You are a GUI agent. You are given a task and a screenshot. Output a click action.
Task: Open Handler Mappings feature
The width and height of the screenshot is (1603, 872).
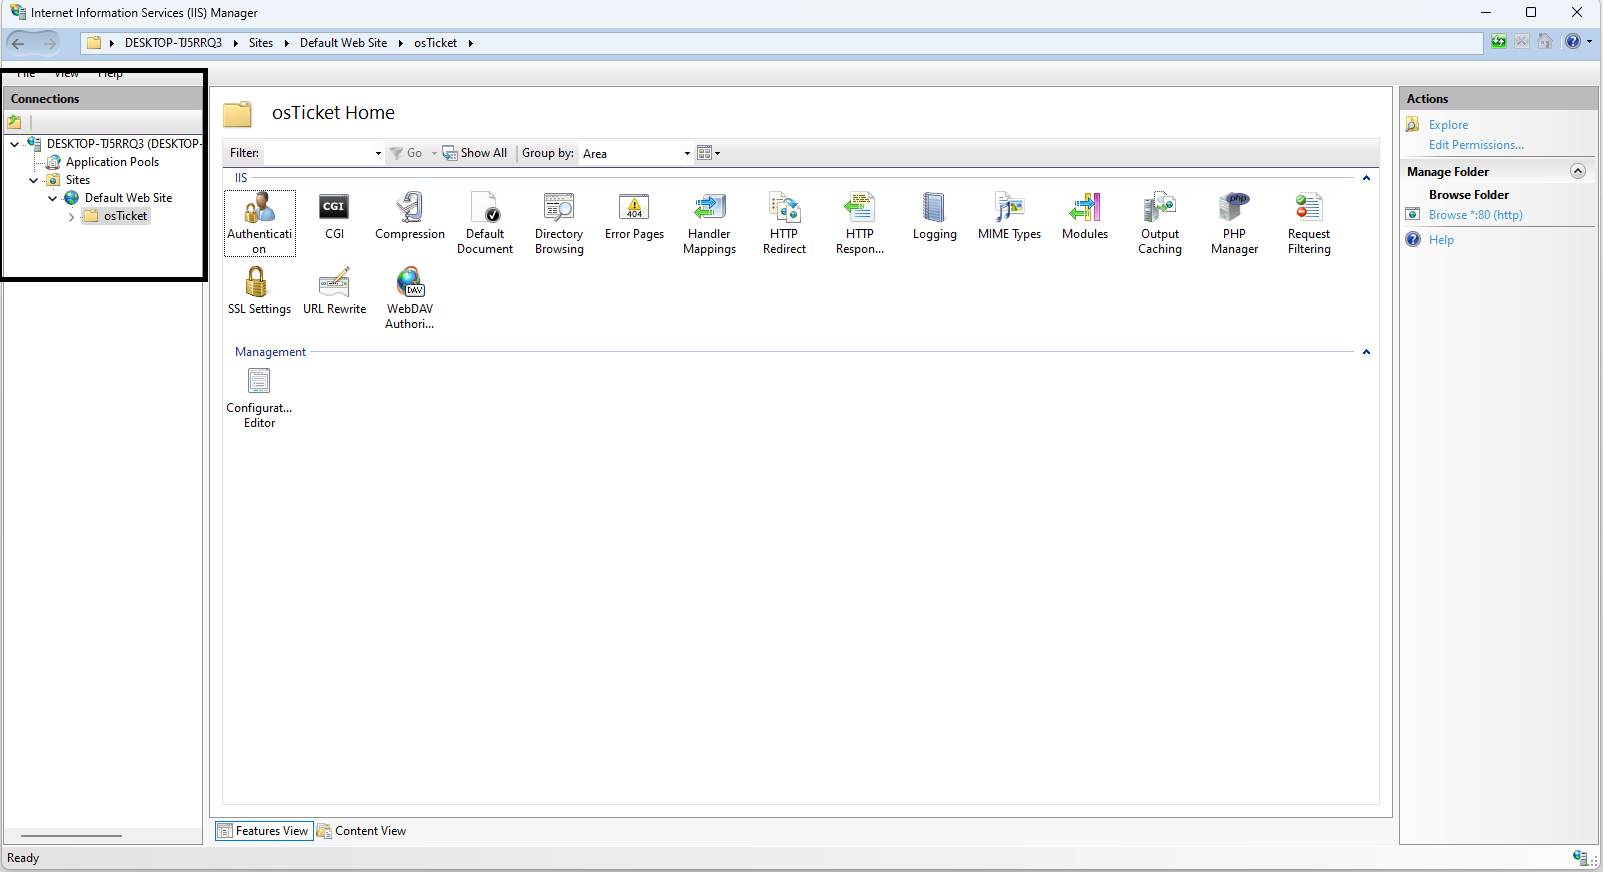710,224
